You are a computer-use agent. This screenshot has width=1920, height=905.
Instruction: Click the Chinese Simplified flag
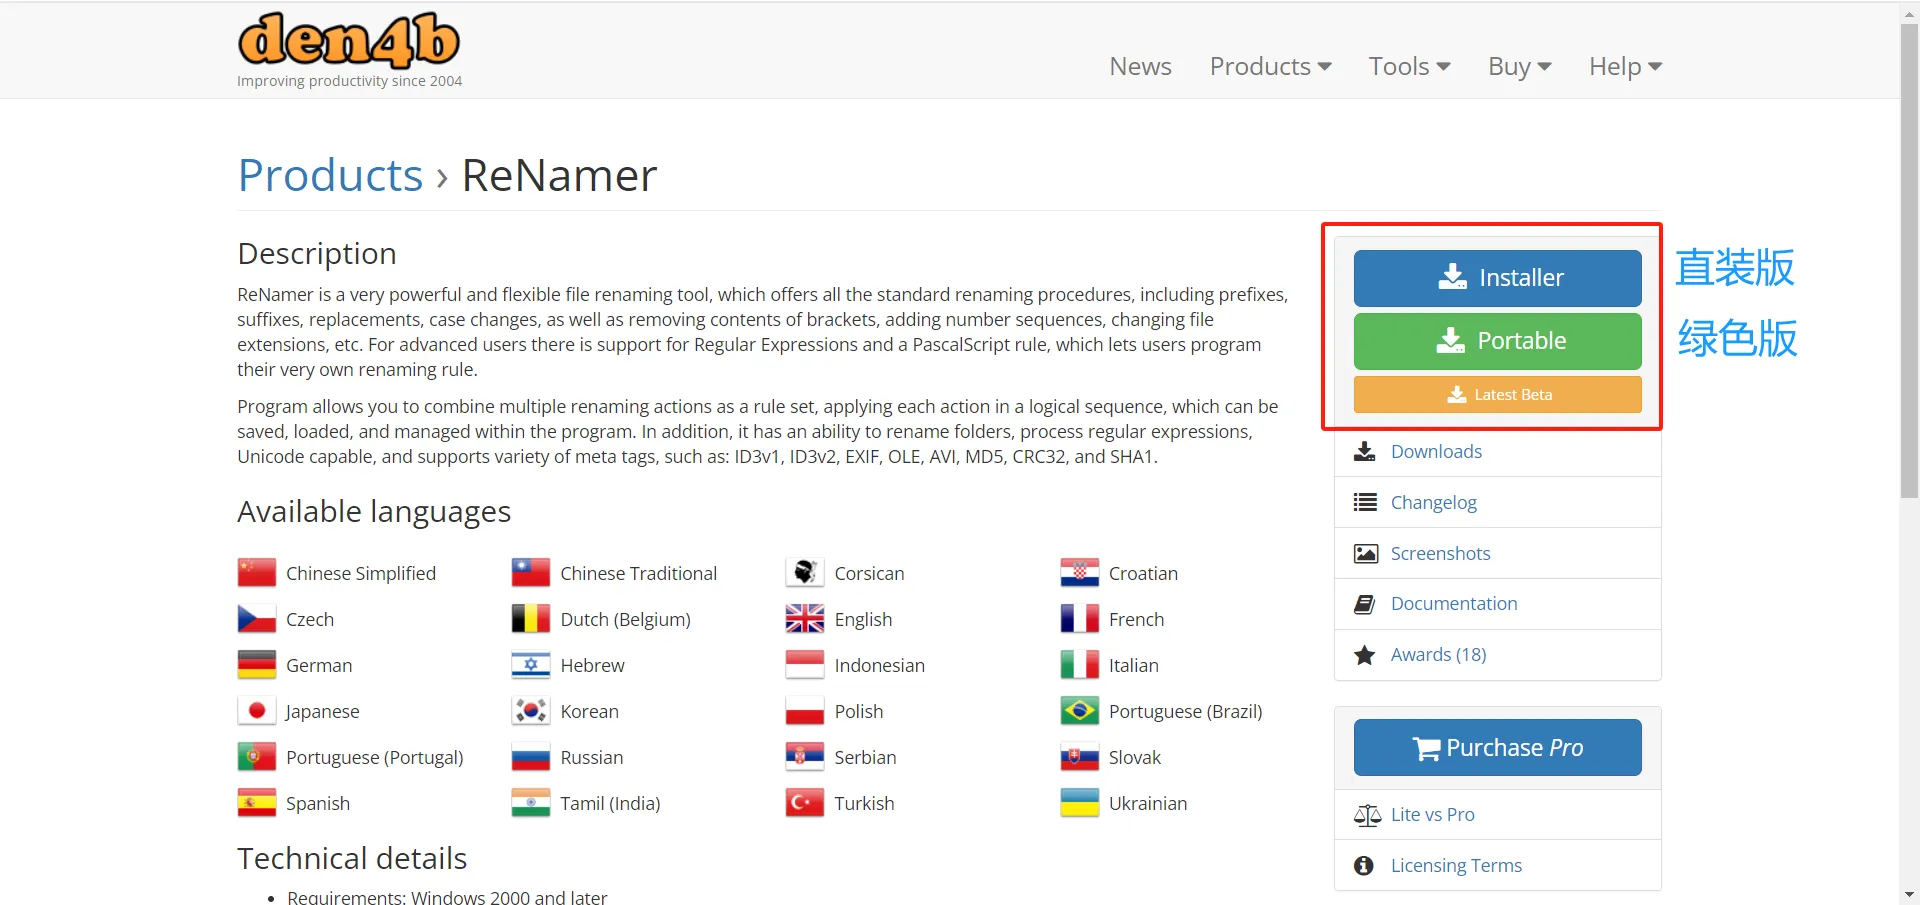[x=257, y=573]
